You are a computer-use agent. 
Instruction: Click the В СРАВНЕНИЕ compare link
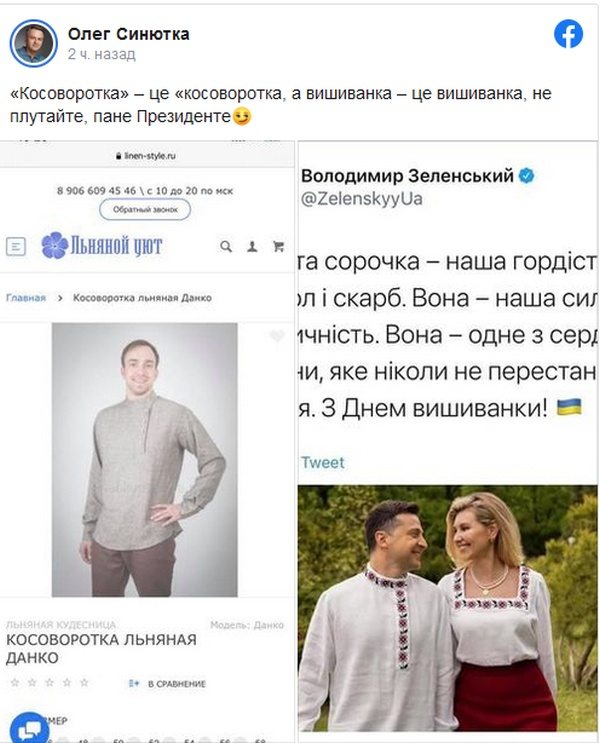(x=177, y=684)
